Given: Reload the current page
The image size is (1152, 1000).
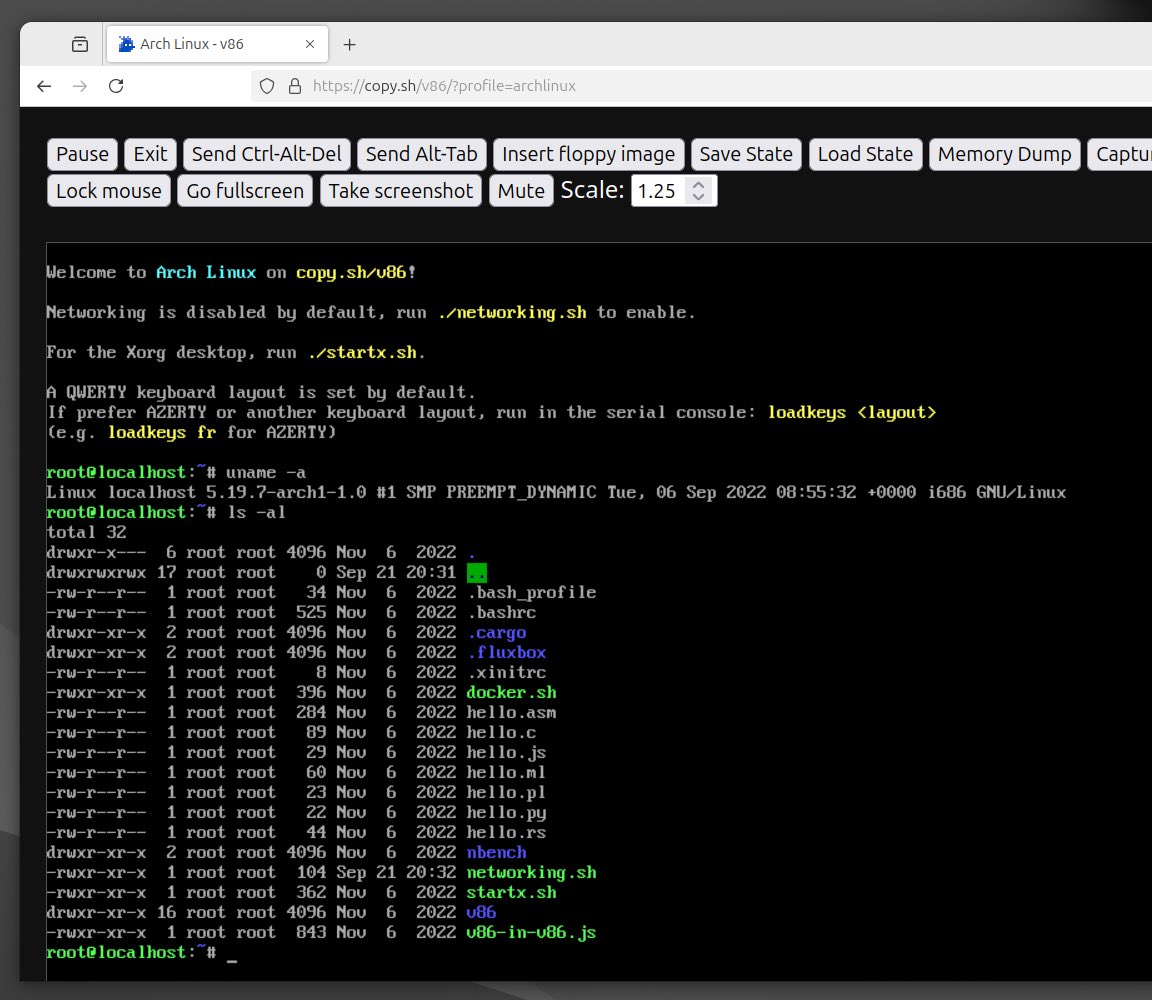Looking at the screenshot, I should point(116,86).
